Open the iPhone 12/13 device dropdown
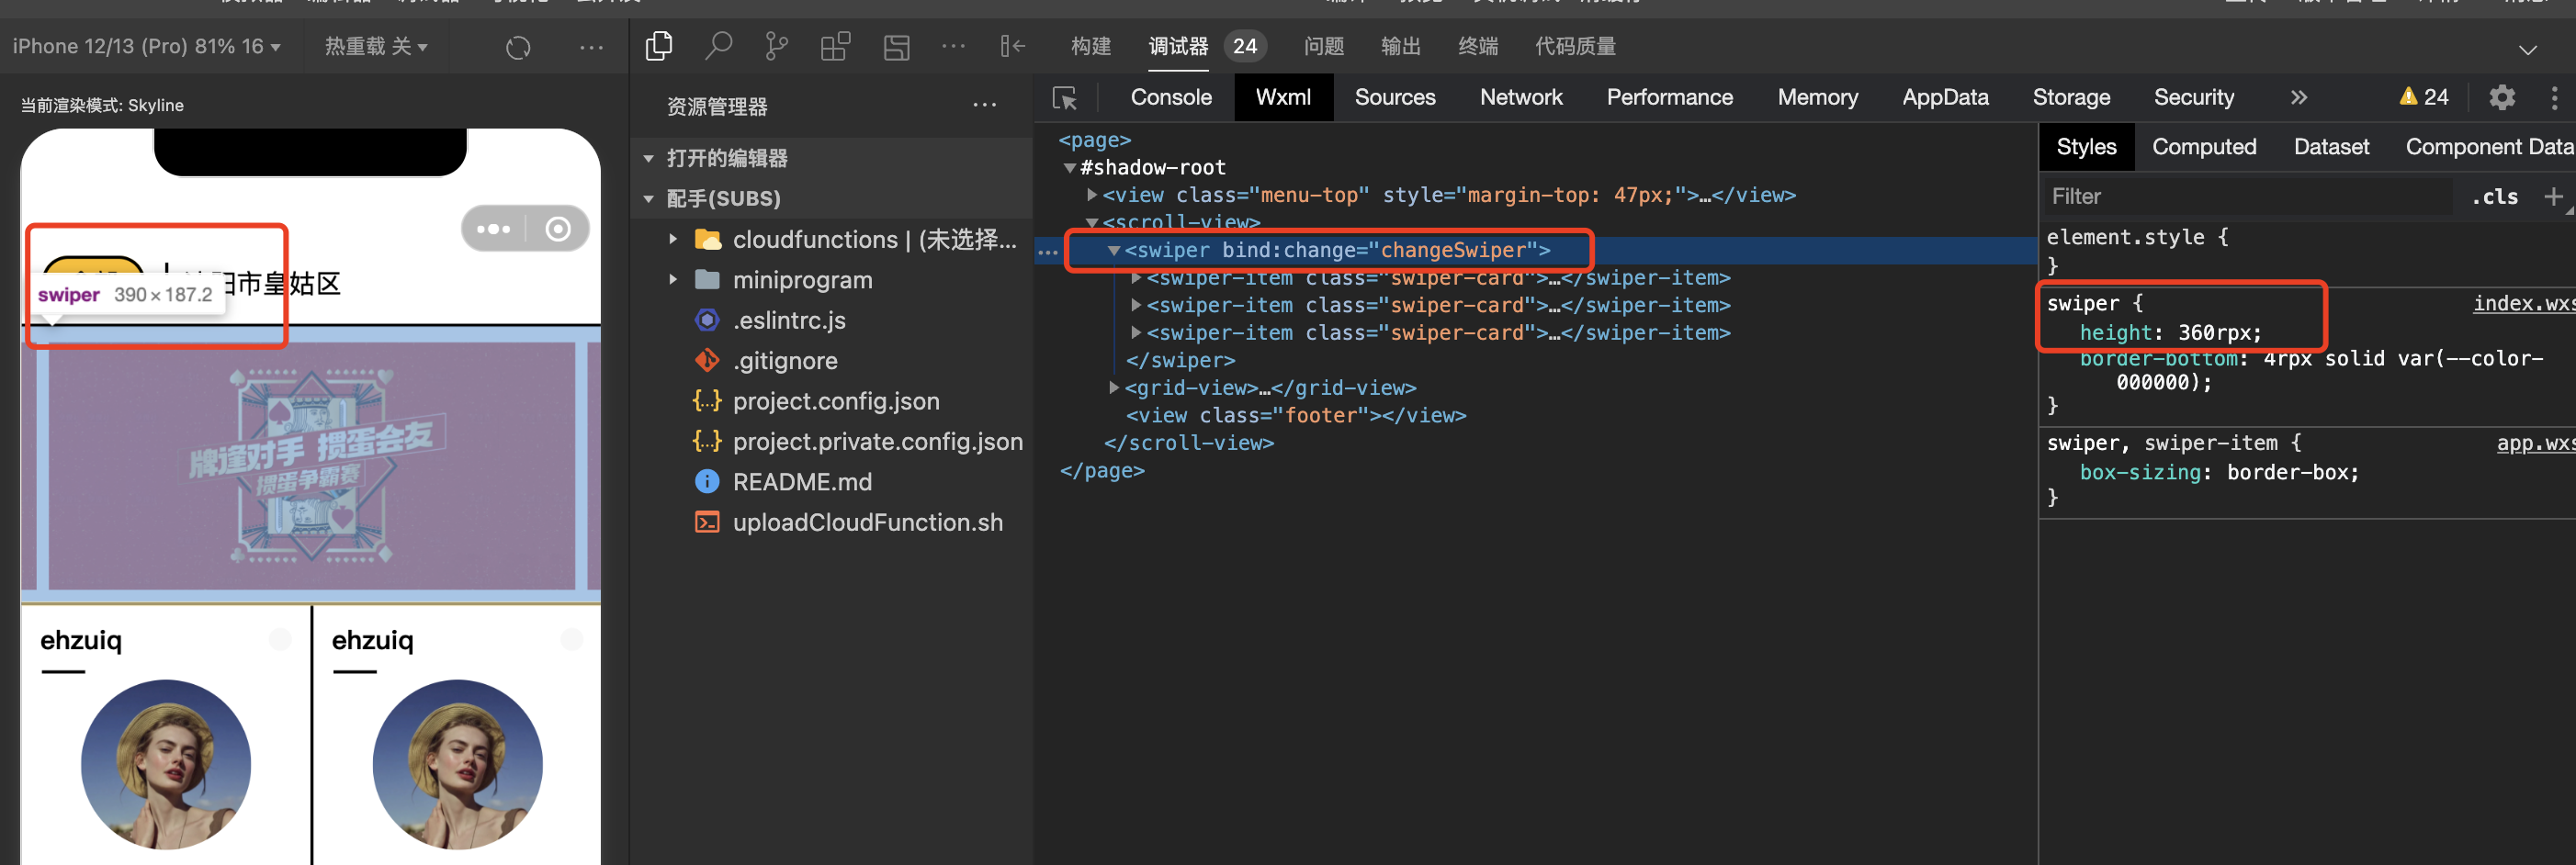The image size is (2576, 865). (x=146, y=46)
